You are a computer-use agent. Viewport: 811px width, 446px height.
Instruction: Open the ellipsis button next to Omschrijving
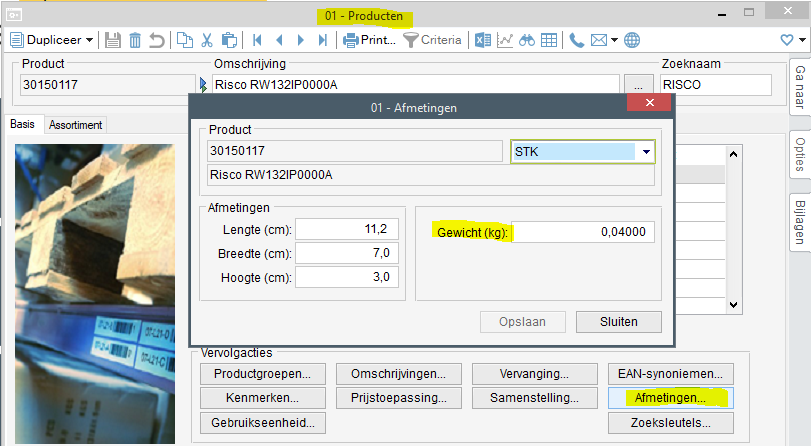pyautogui.click(x=638, y=85)
